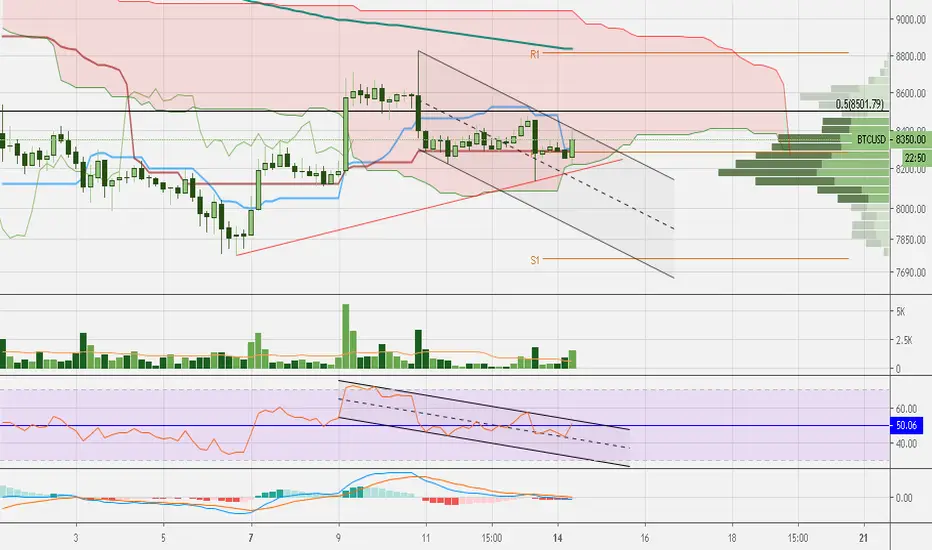Click 9000.00 on the price axis
932x550 pixels.
pos(911,20)
